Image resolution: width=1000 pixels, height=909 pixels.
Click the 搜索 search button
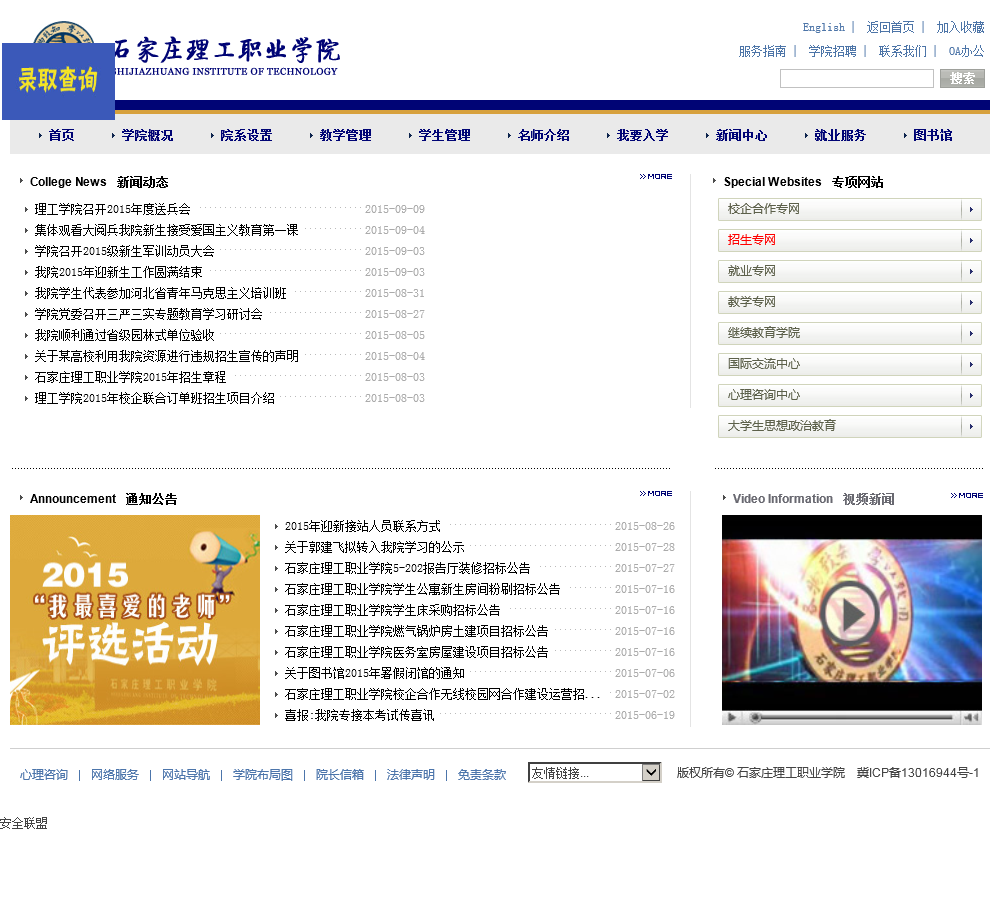(962, 78)
